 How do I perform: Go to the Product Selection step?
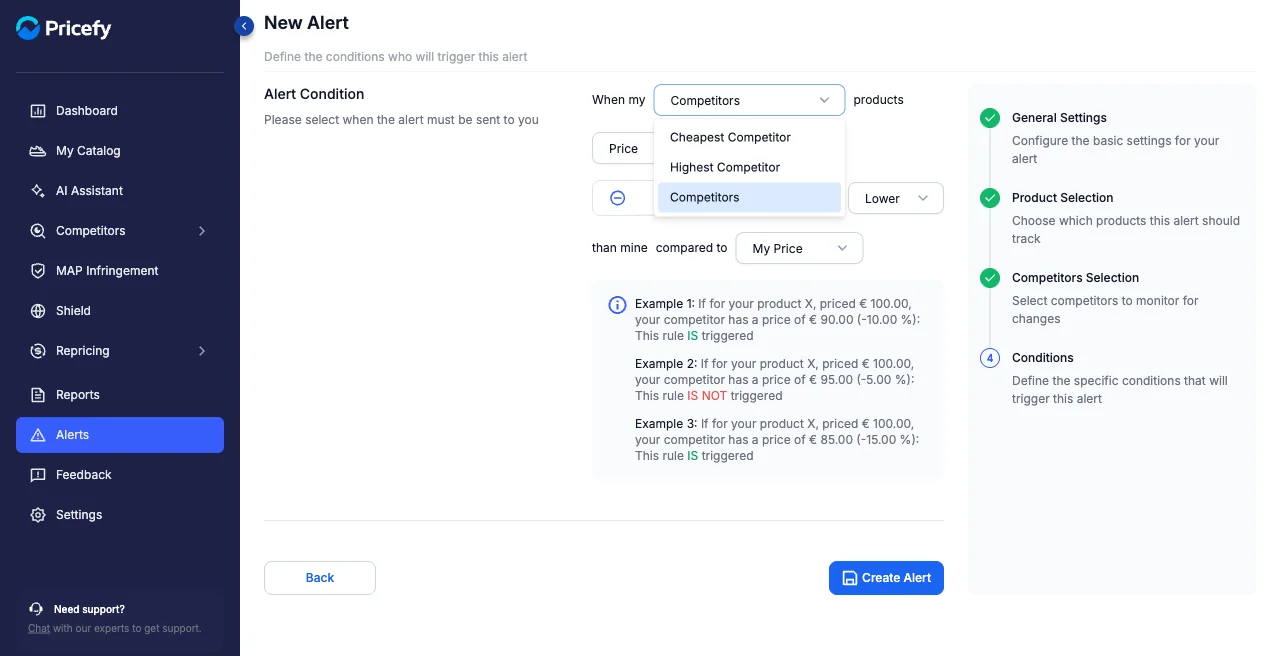point(1062,198)
